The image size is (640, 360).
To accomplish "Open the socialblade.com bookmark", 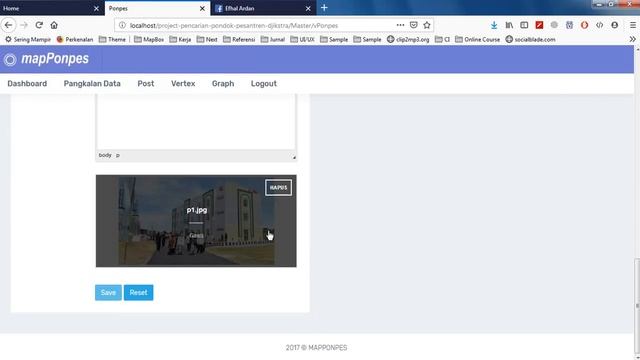I will 531,40.
